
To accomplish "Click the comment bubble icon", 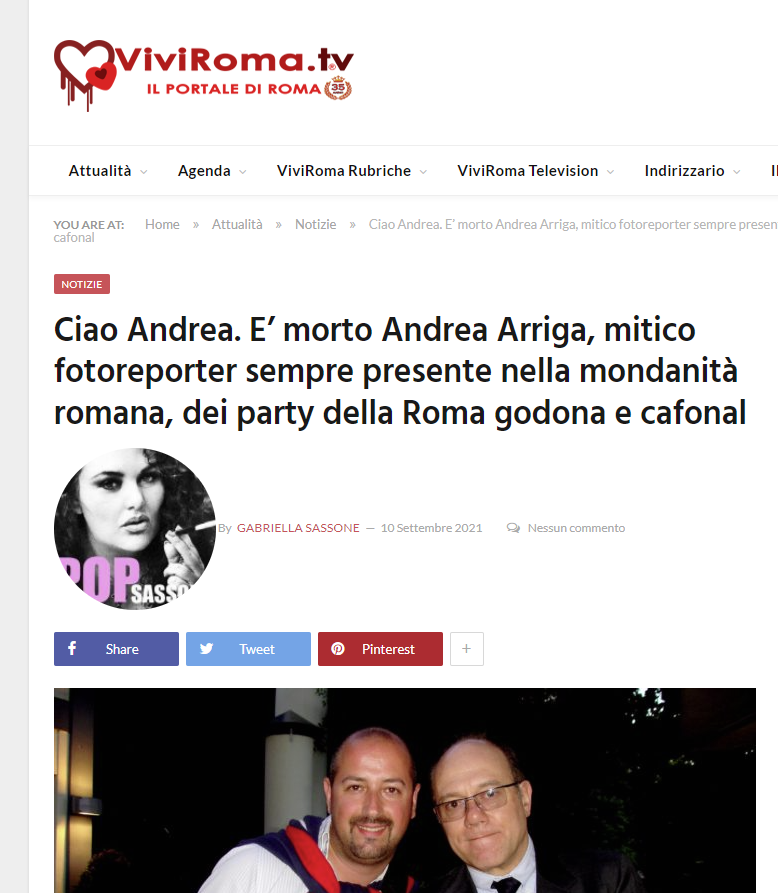I will (x=513, y=528).
